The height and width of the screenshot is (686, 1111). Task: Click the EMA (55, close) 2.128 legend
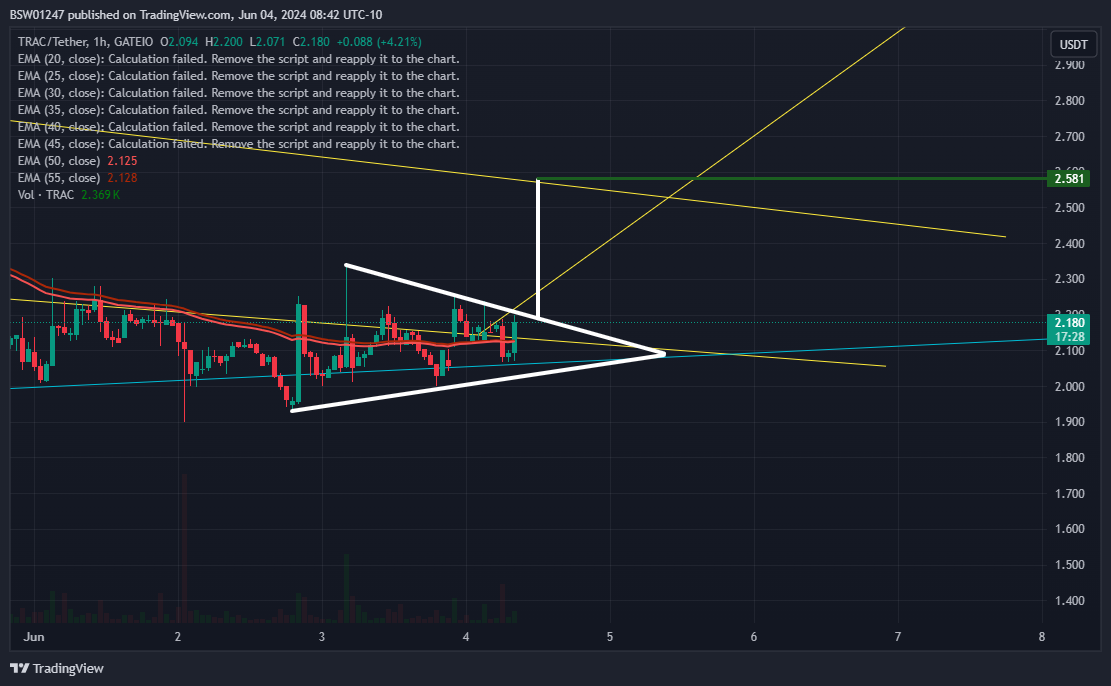pos(77,178)
